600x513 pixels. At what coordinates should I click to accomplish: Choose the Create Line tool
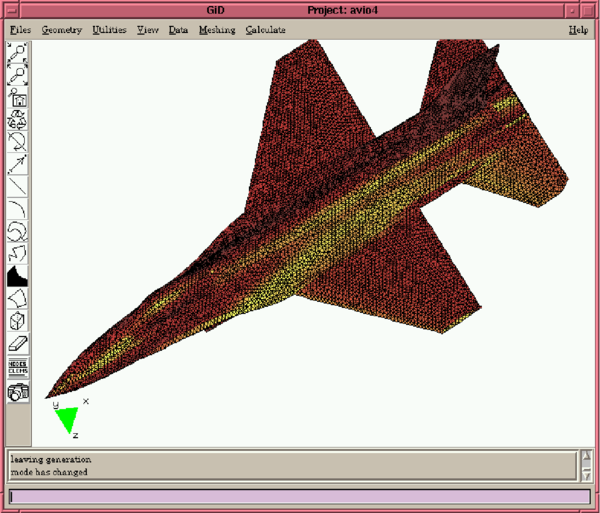point(18,186)
